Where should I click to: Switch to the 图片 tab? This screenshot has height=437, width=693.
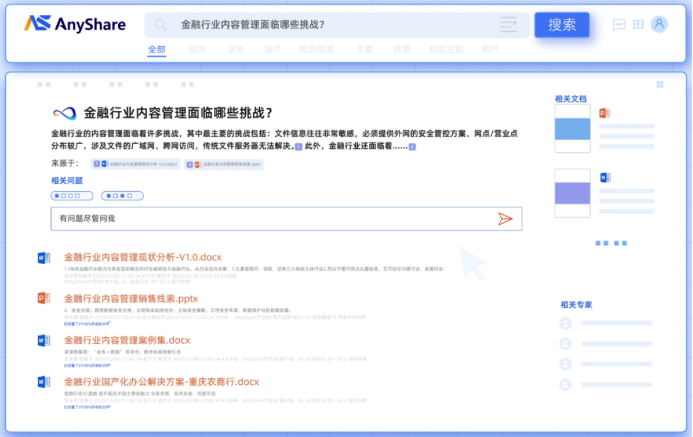[273, 49]
